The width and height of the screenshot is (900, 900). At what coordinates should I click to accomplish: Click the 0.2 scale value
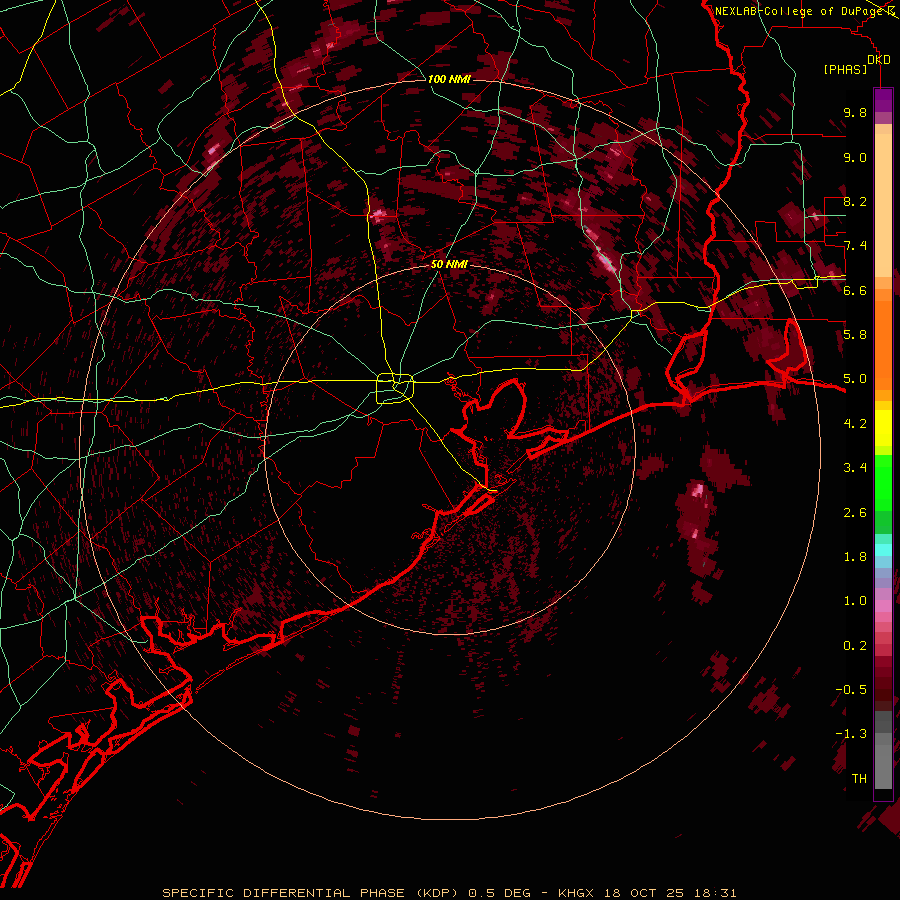click(855, 646)
